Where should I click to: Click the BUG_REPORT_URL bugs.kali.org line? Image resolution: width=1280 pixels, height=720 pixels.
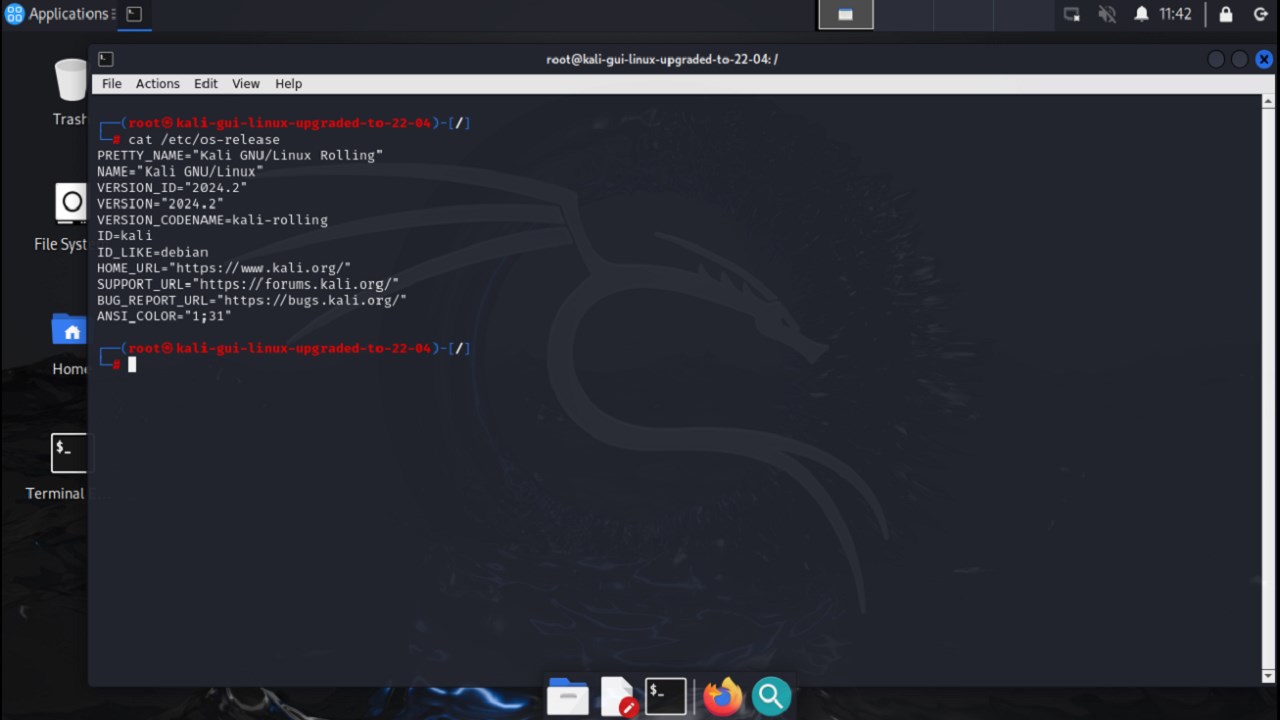252,300
